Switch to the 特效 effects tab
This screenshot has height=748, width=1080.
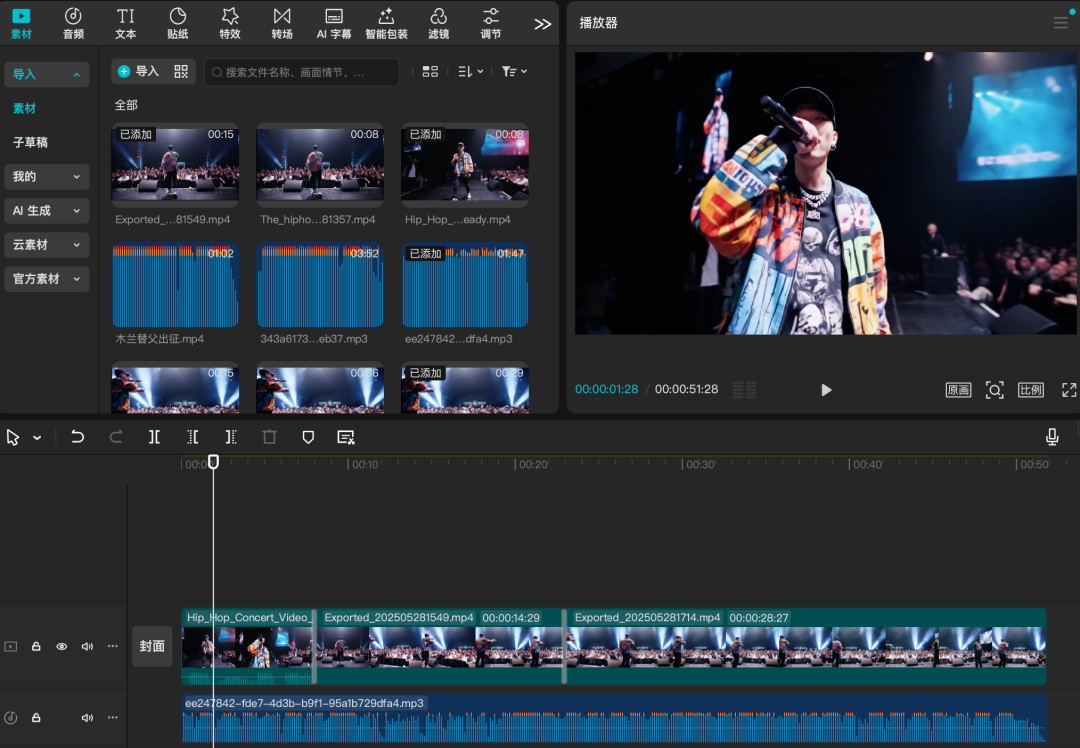click(x=230, y=23)
